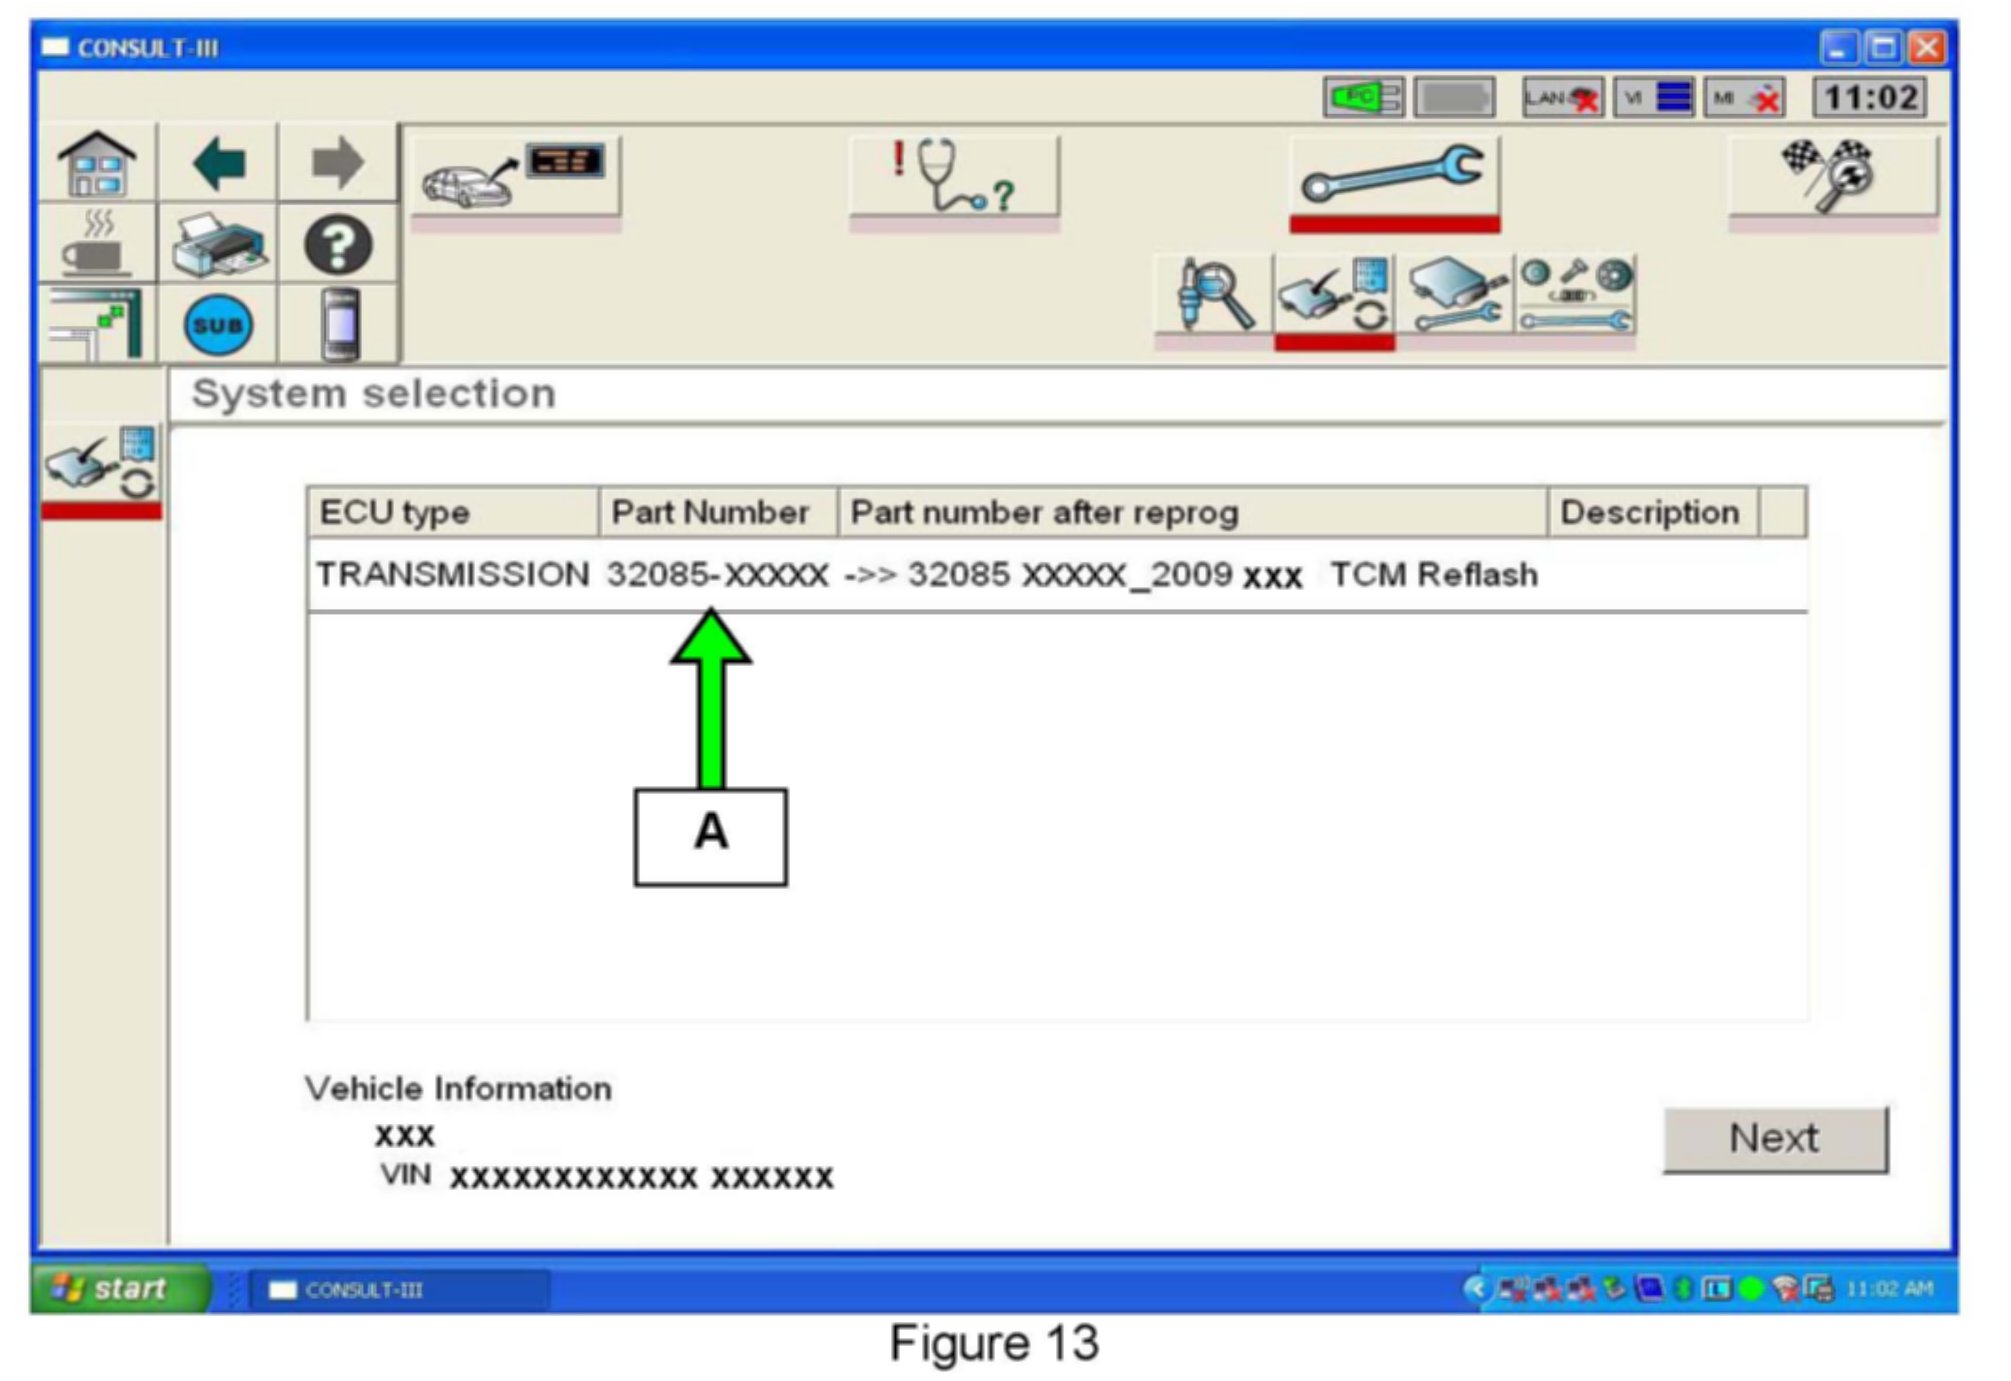Print the screen with the printer icon

218,243
